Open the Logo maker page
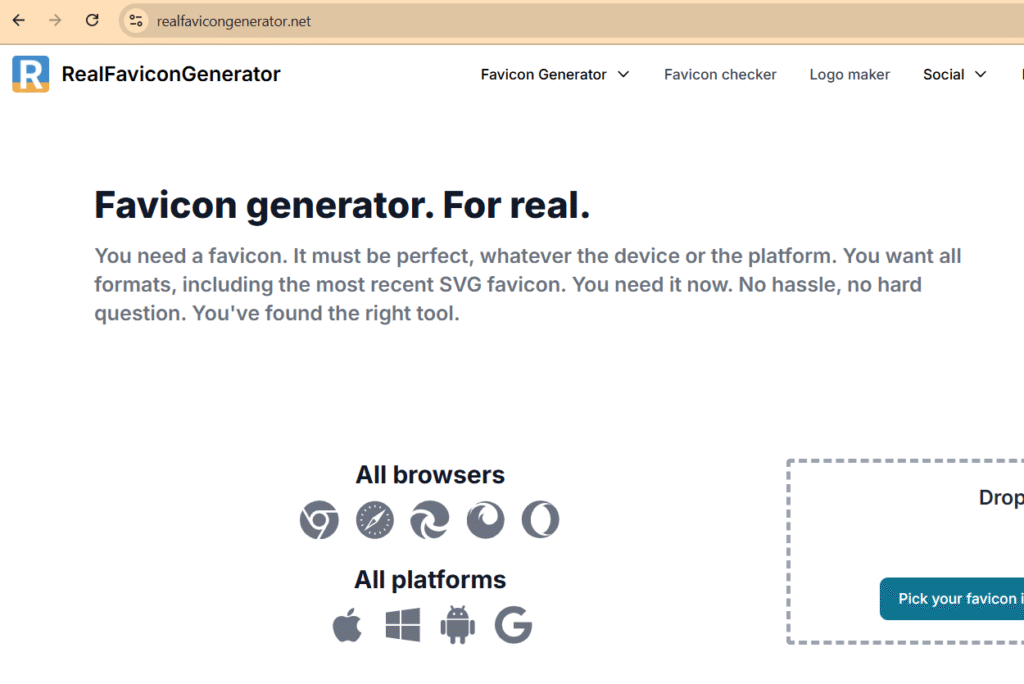This screenshot has height=684, width=1024. [850, 74]
